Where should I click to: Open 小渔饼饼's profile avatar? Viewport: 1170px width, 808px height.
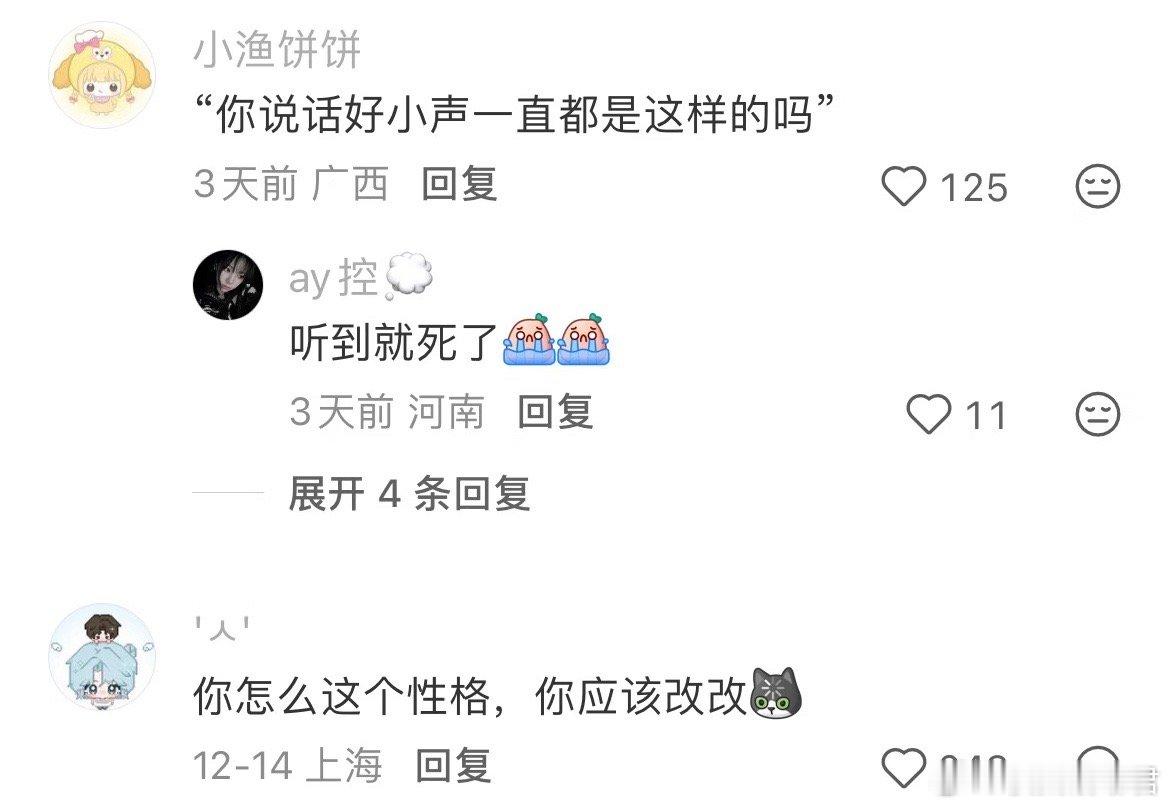pyautogui.click(x=102, y=75)
